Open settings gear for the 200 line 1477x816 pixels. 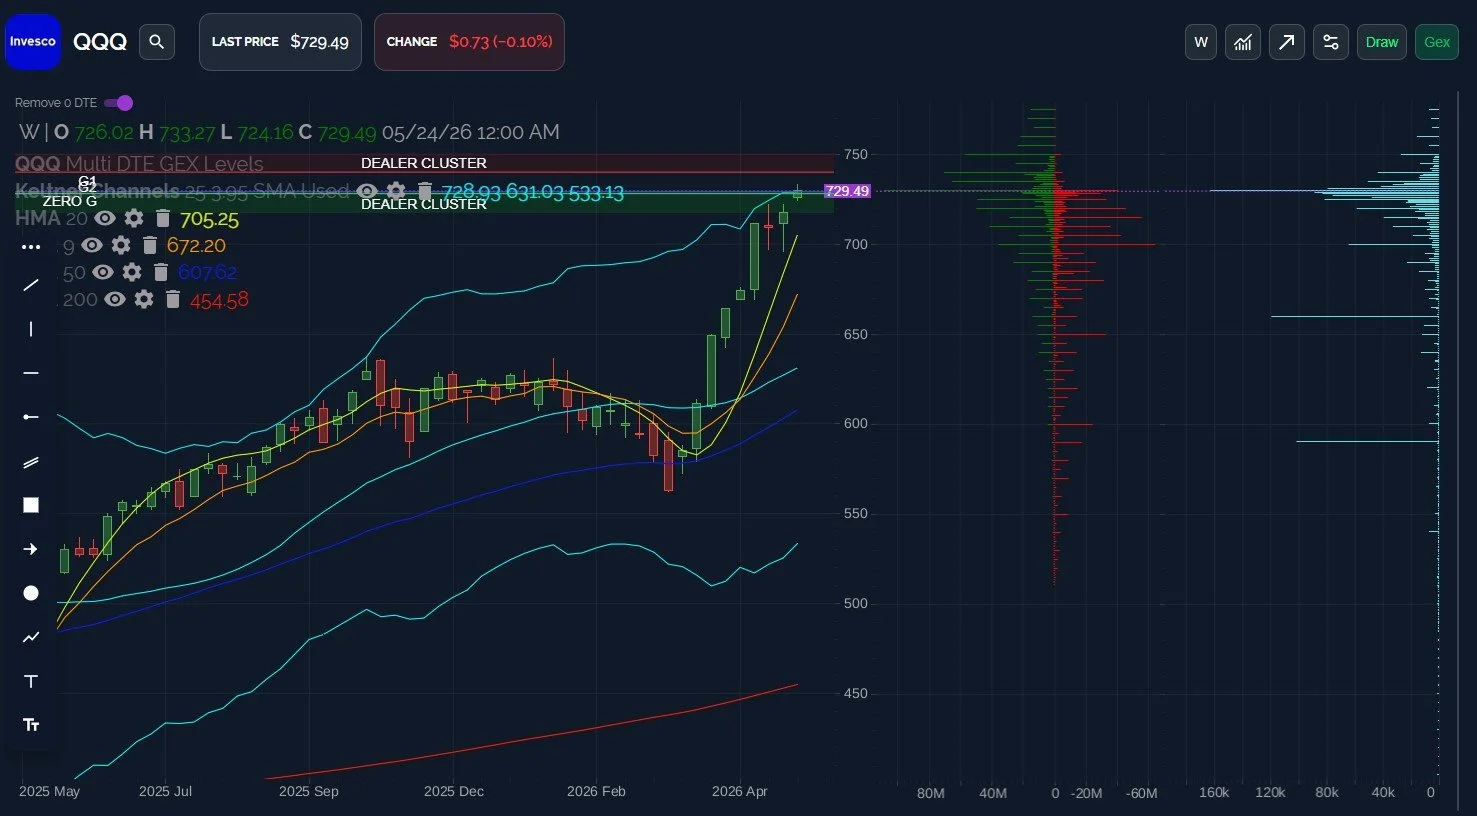point(144,299)
